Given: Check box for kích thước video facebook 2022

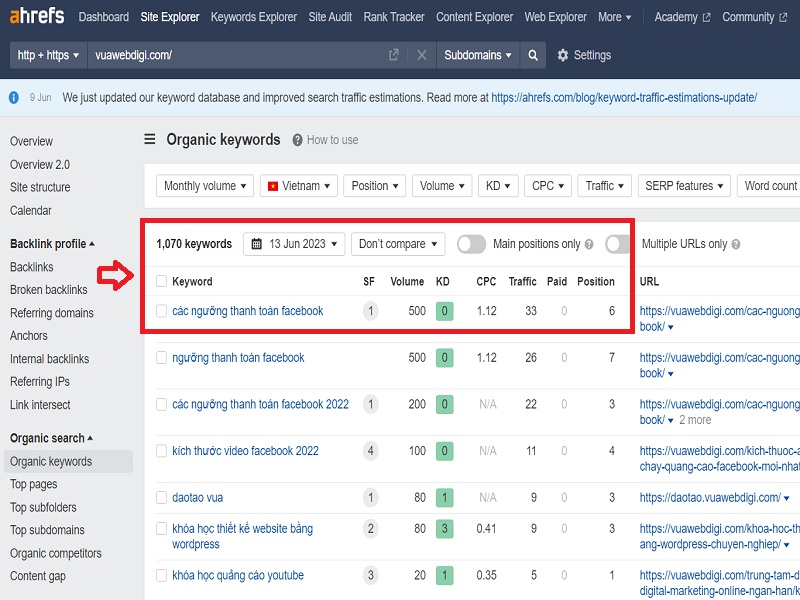Looking at the screenshot, I should click(x=161, y=451).
